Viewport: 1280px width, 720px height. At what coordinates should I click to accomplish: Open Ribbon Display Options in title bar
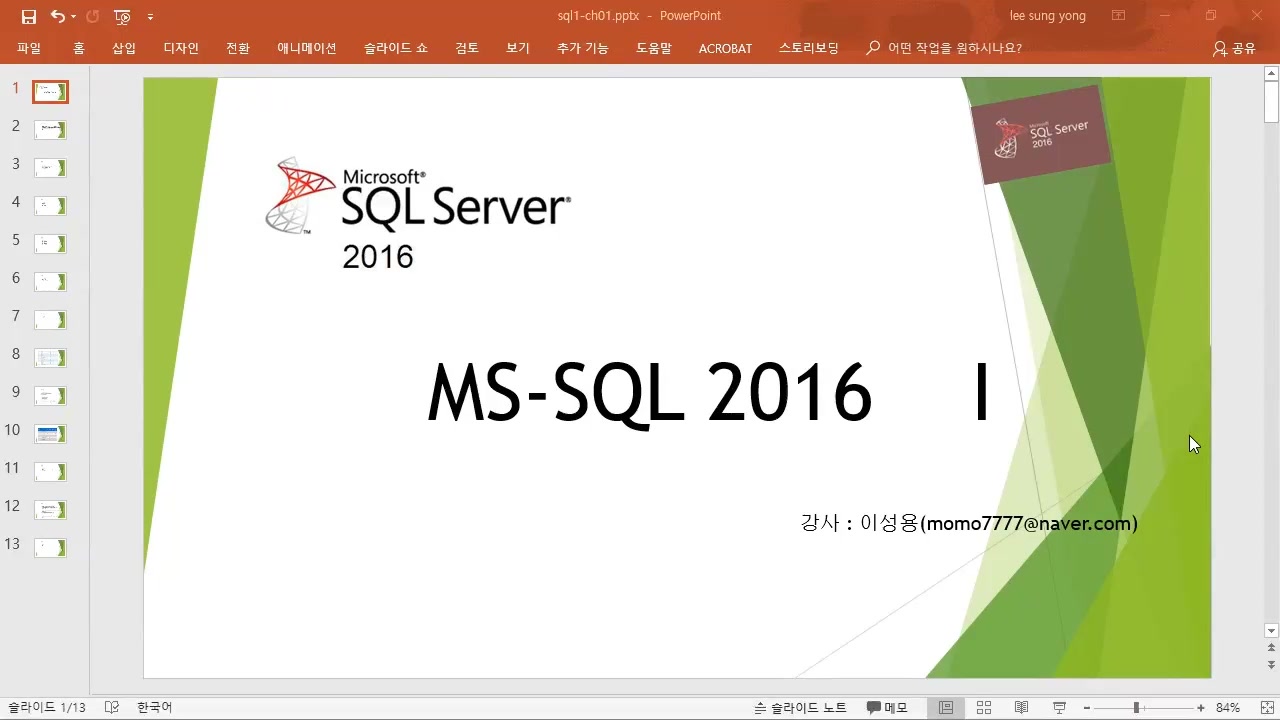point(1119,16)
